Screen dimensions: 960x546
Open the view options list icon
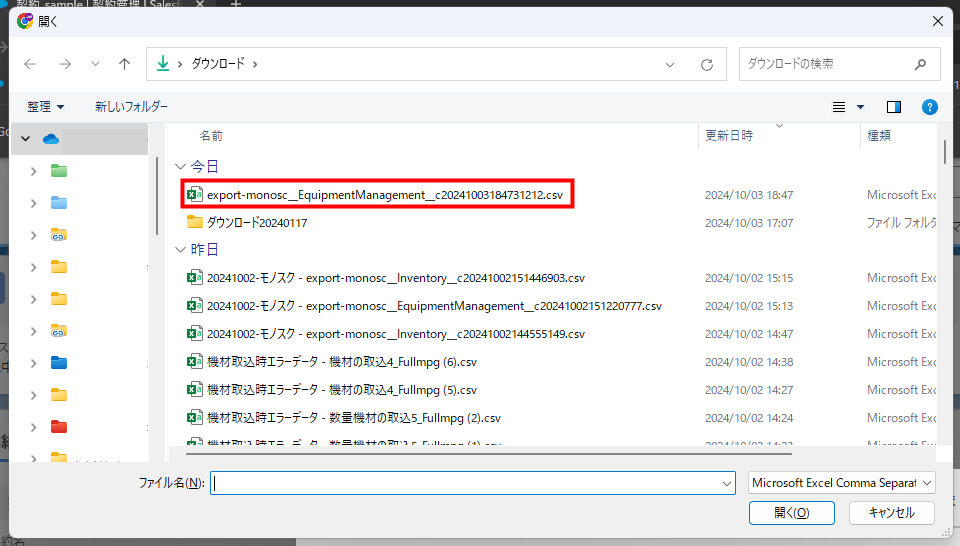coord(841,107)
